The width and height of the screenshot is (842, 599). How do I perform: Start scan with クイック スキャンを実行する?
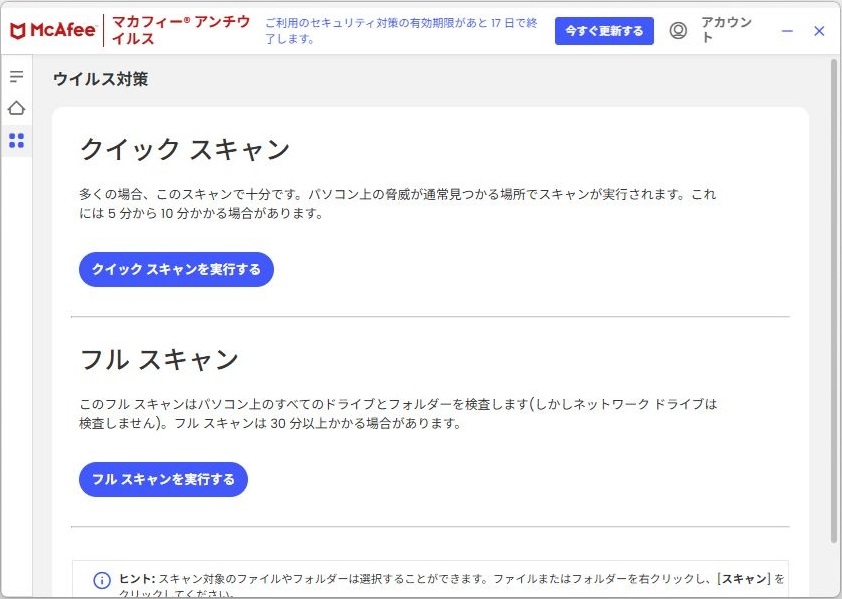[x=176, y=269]
